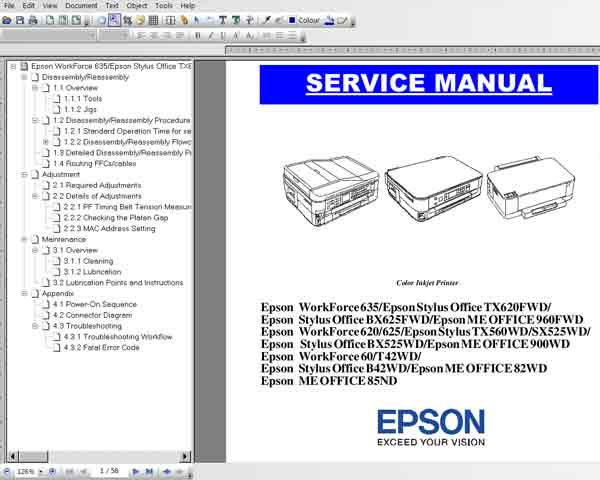600x480 pixels.
Task: Collapse the Adjustment bookmark node
Action: (24, 175)
